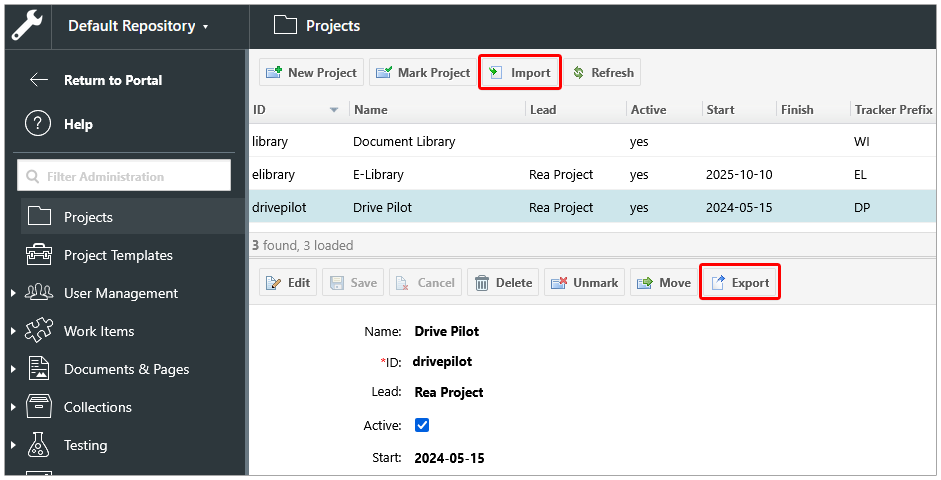Click the wrench administration icon
The height and width of the screenshot is (480, 941).
(x=28, y=26)
